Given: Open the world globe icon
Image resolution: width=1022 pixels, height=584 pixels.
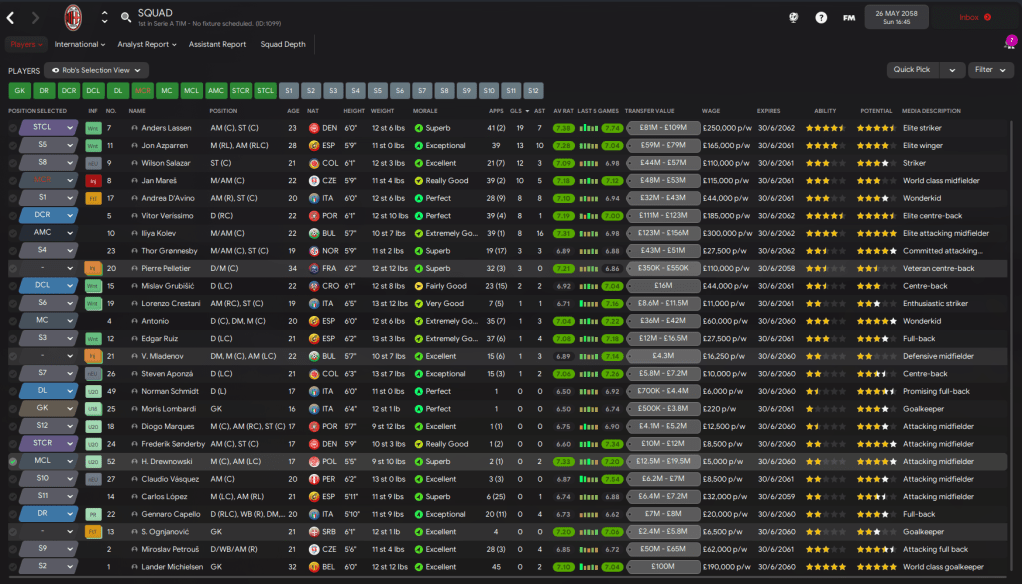Looking at the screenshot, I should (794, 17).
